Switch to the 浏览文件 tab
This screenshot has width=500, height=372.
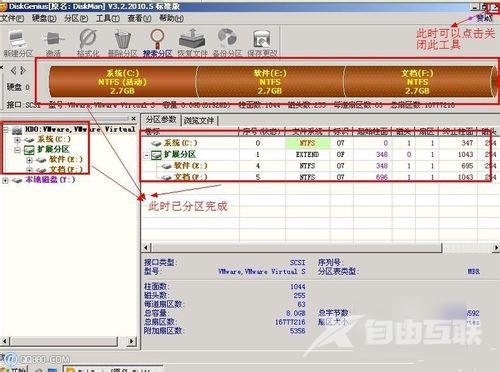[x=199, y=120]
